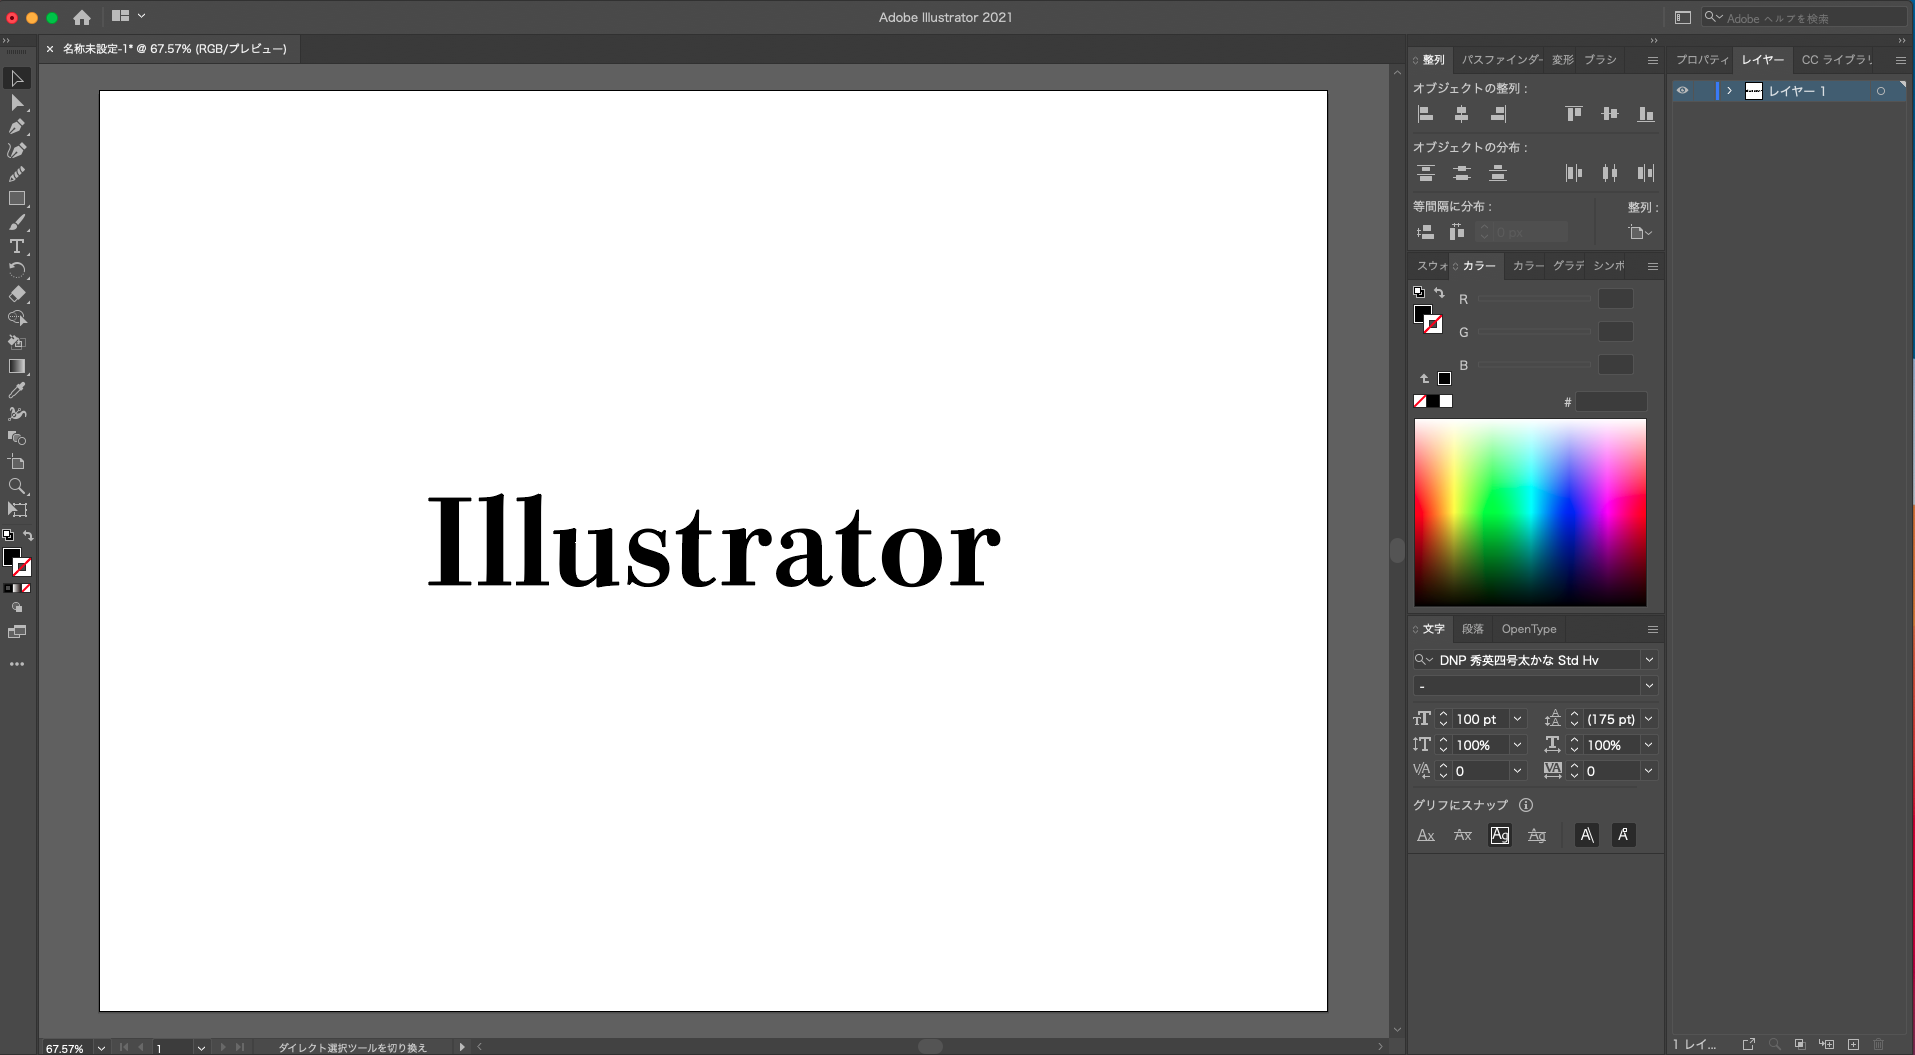
Task: Open vertical scale 100% dropdown
Action: click(x=1517, y=745)
